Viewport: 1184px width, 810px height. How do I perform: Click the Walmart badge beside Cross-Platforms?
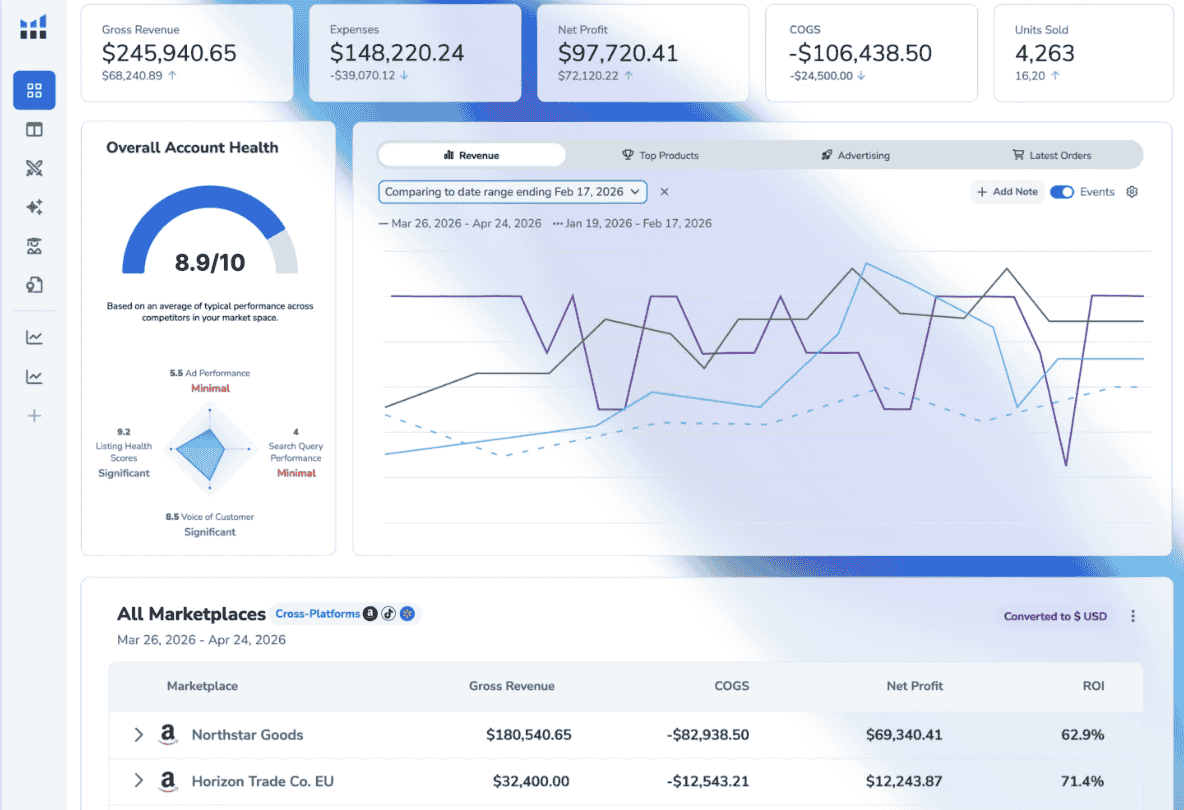407,614
